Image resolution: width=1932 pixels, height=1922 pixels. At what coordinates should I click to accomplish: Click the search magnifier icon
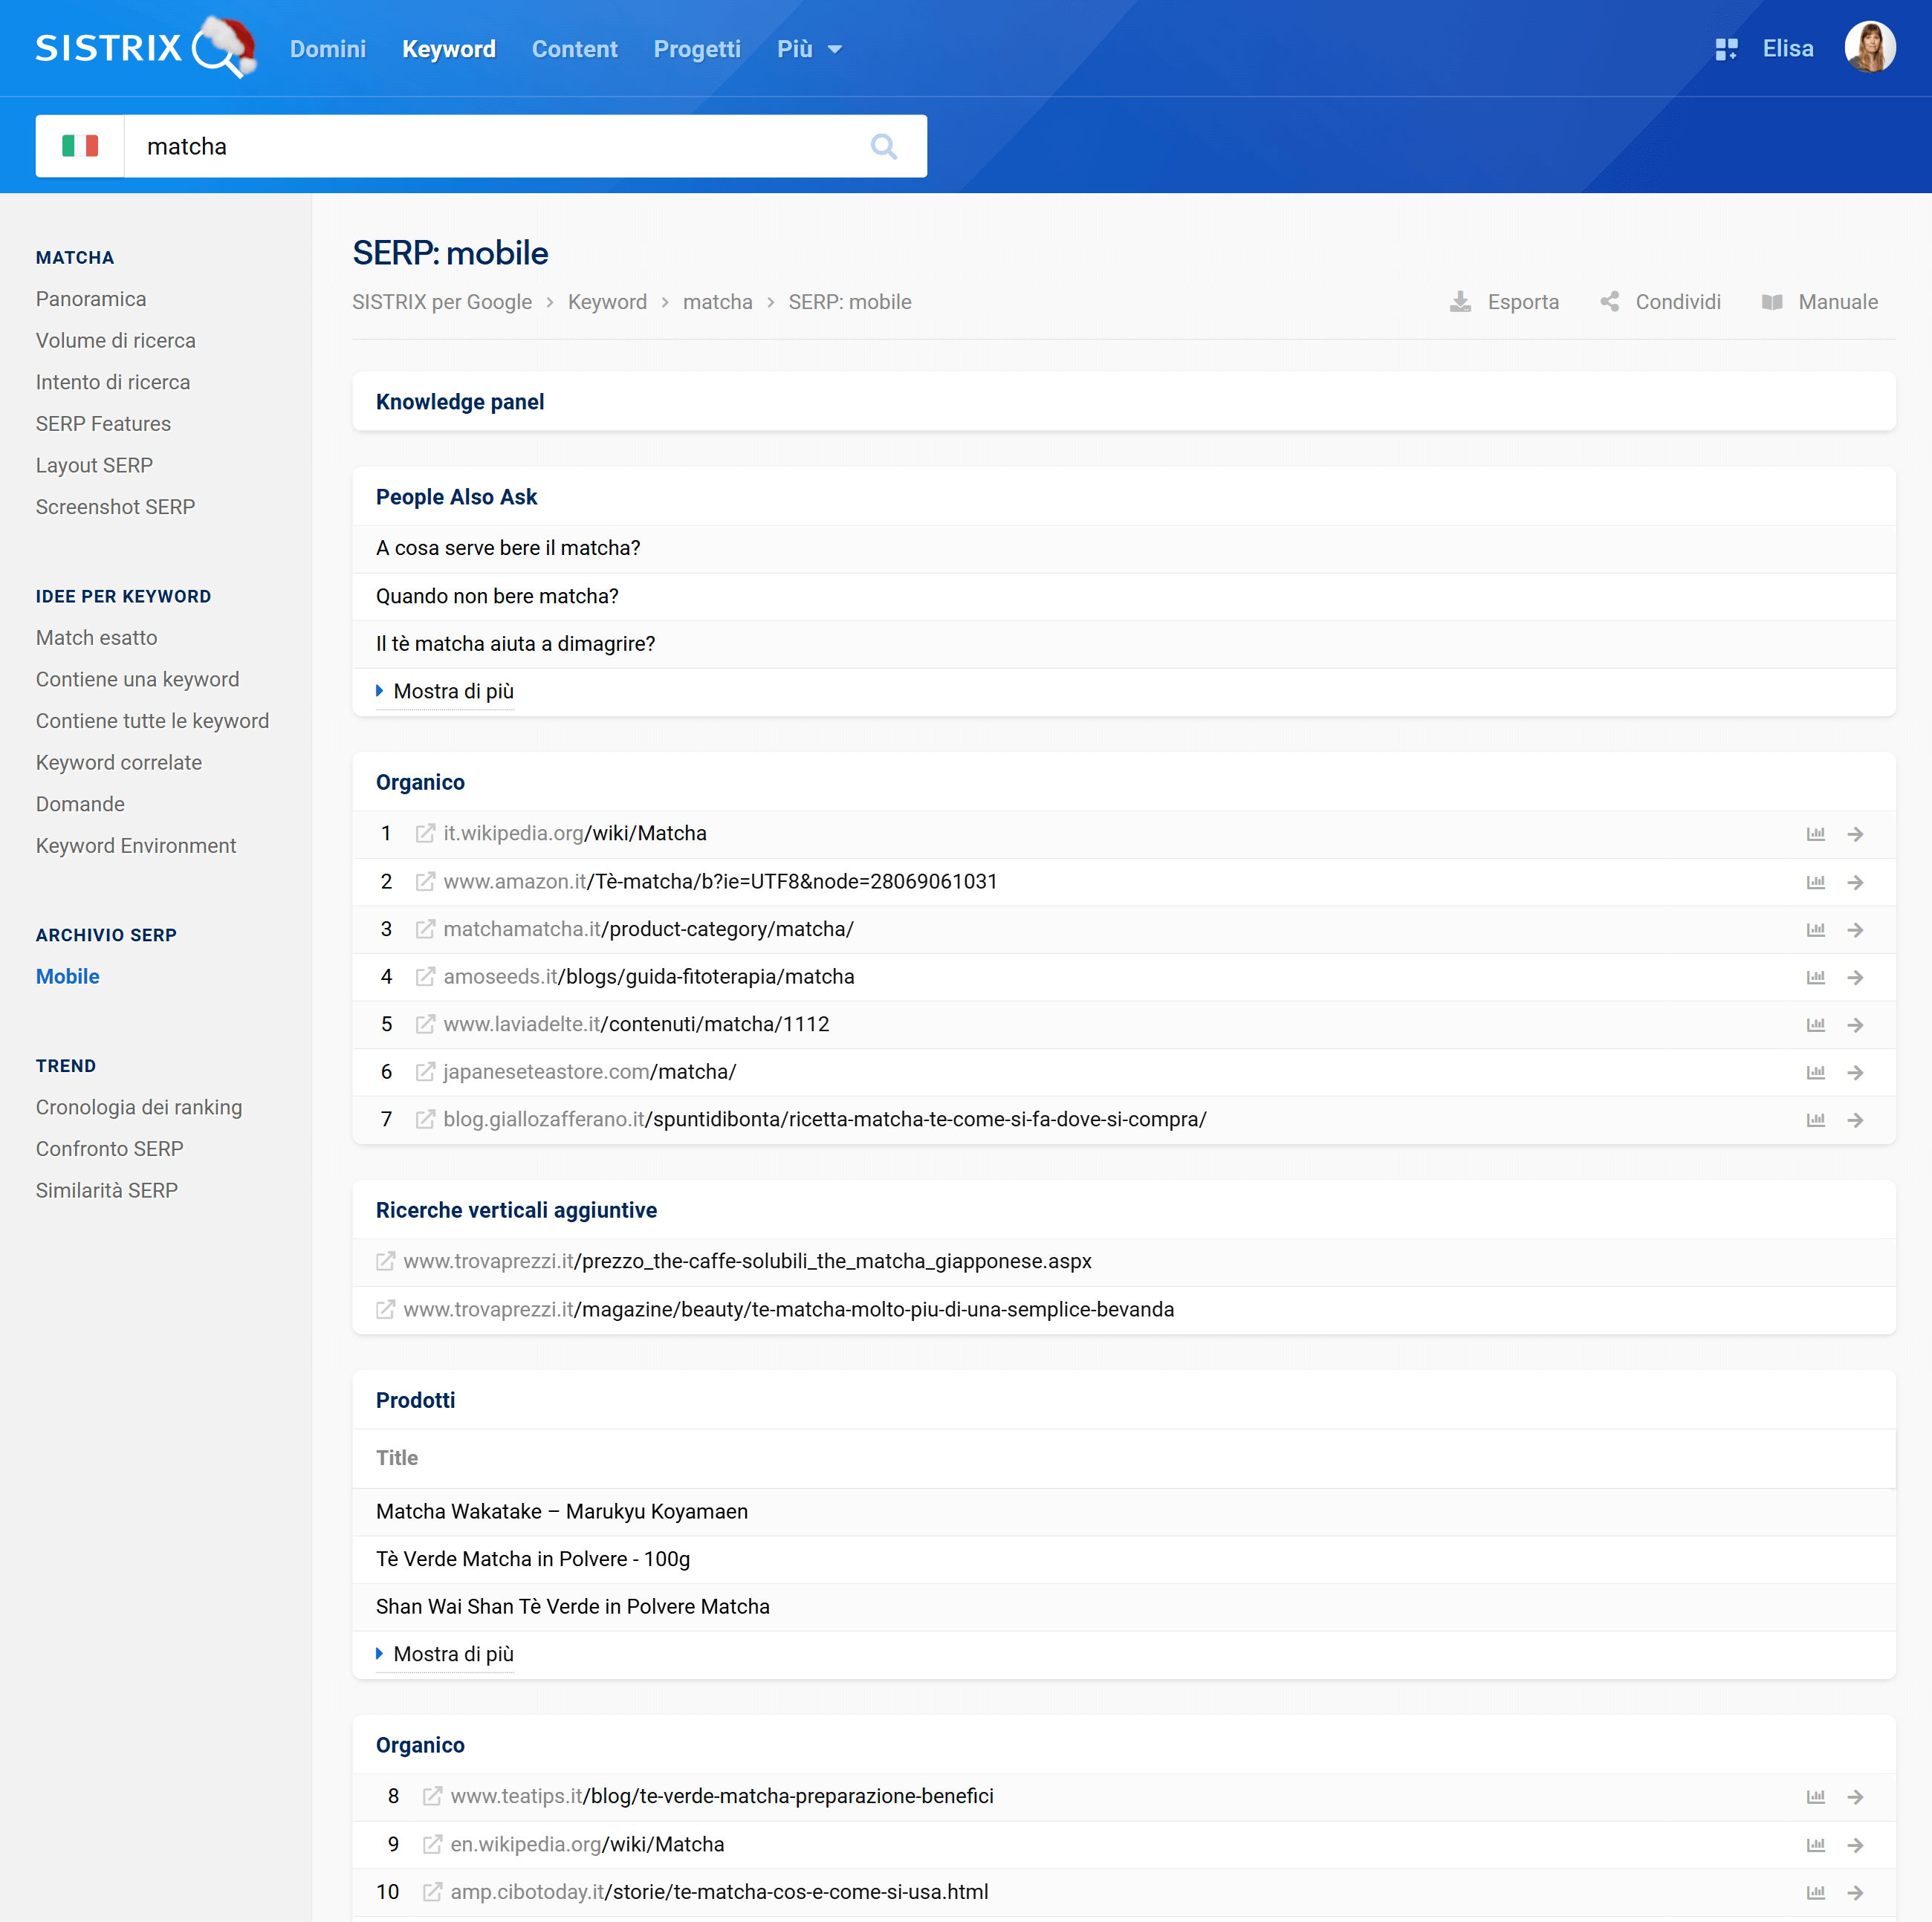click(x=883, y=147)
